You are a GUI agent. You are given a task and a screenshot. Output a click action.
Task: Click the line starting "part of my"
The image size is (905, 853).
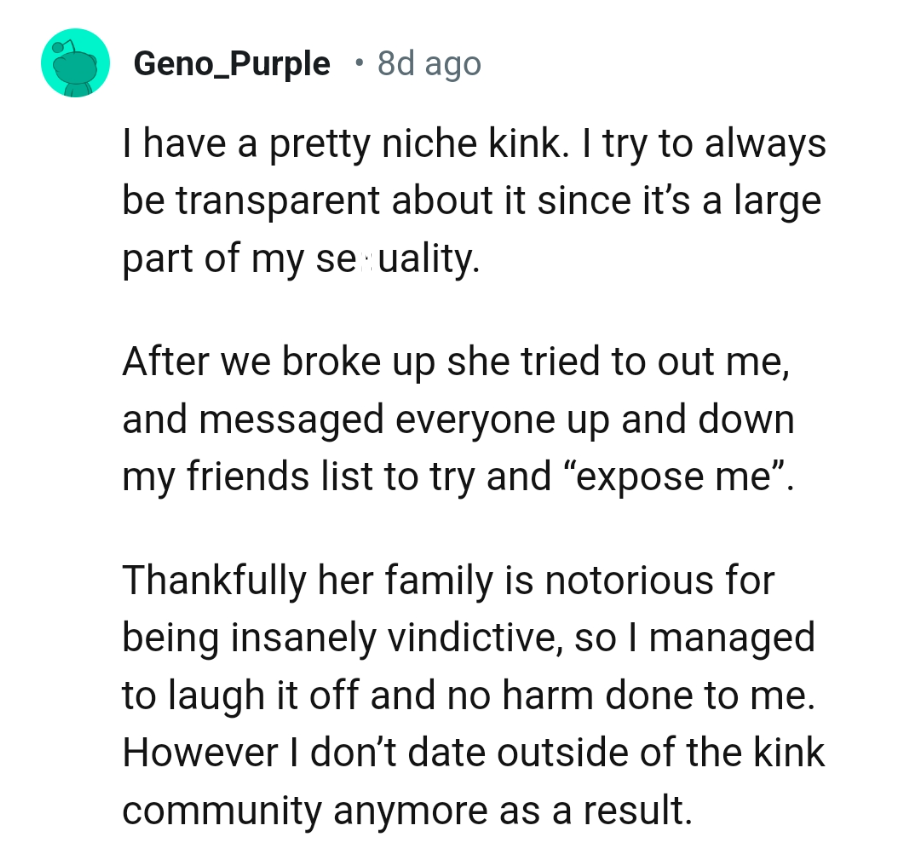point(300,261)
